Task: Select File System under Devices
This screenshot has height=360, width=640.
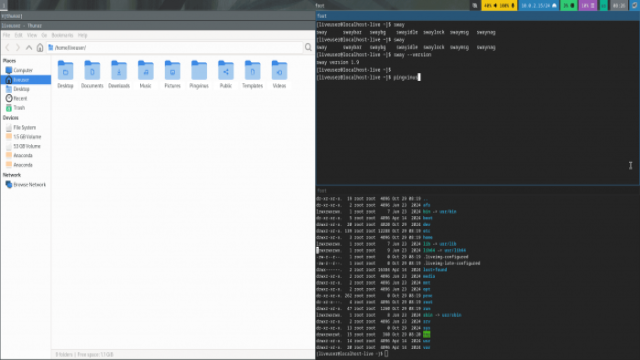Action: pos(26,127)
